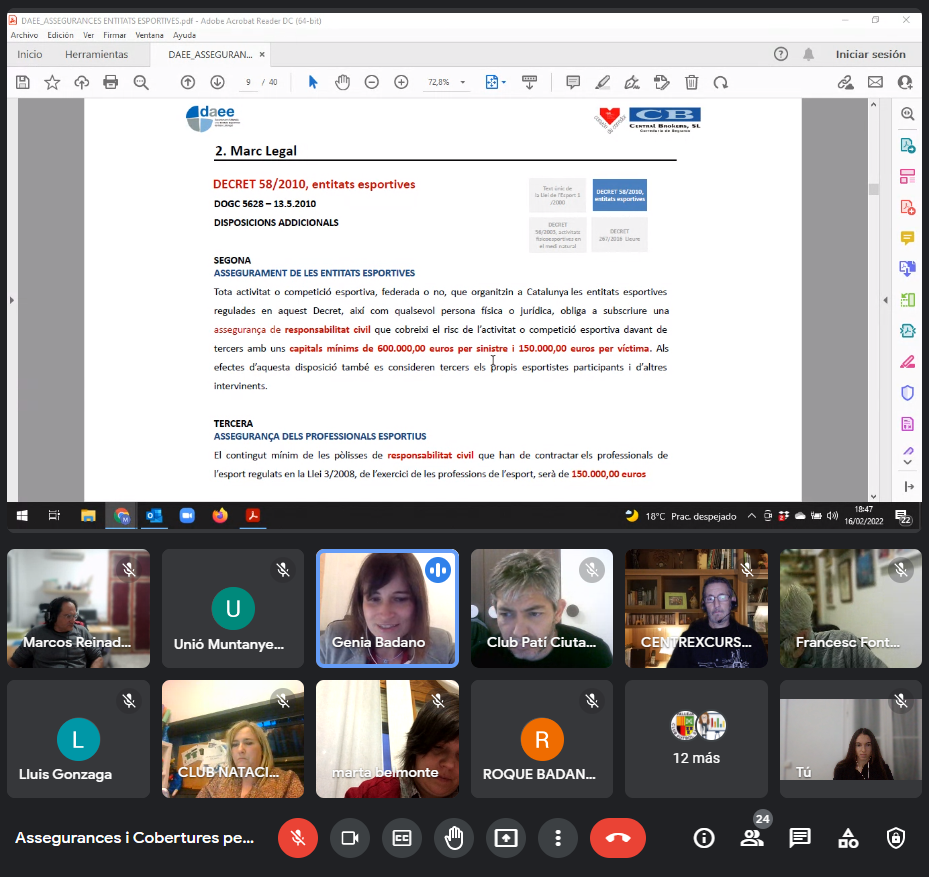The width and height of the screenshot is (929, 877).
Task: Toggle the camera in the call bar
Action: (350, 838)
